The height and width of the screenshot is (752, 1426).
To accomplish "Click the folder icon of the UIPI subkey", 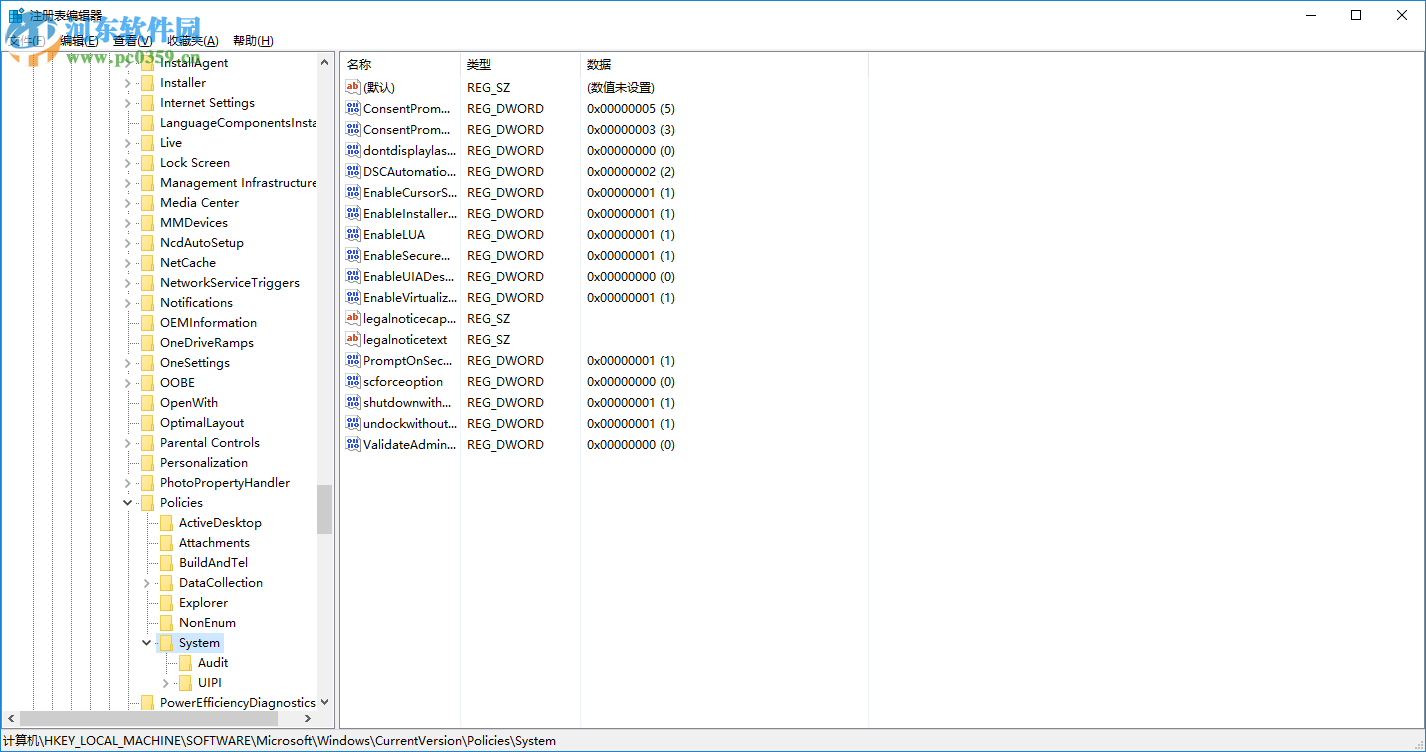I will click(x=187, y=682).
